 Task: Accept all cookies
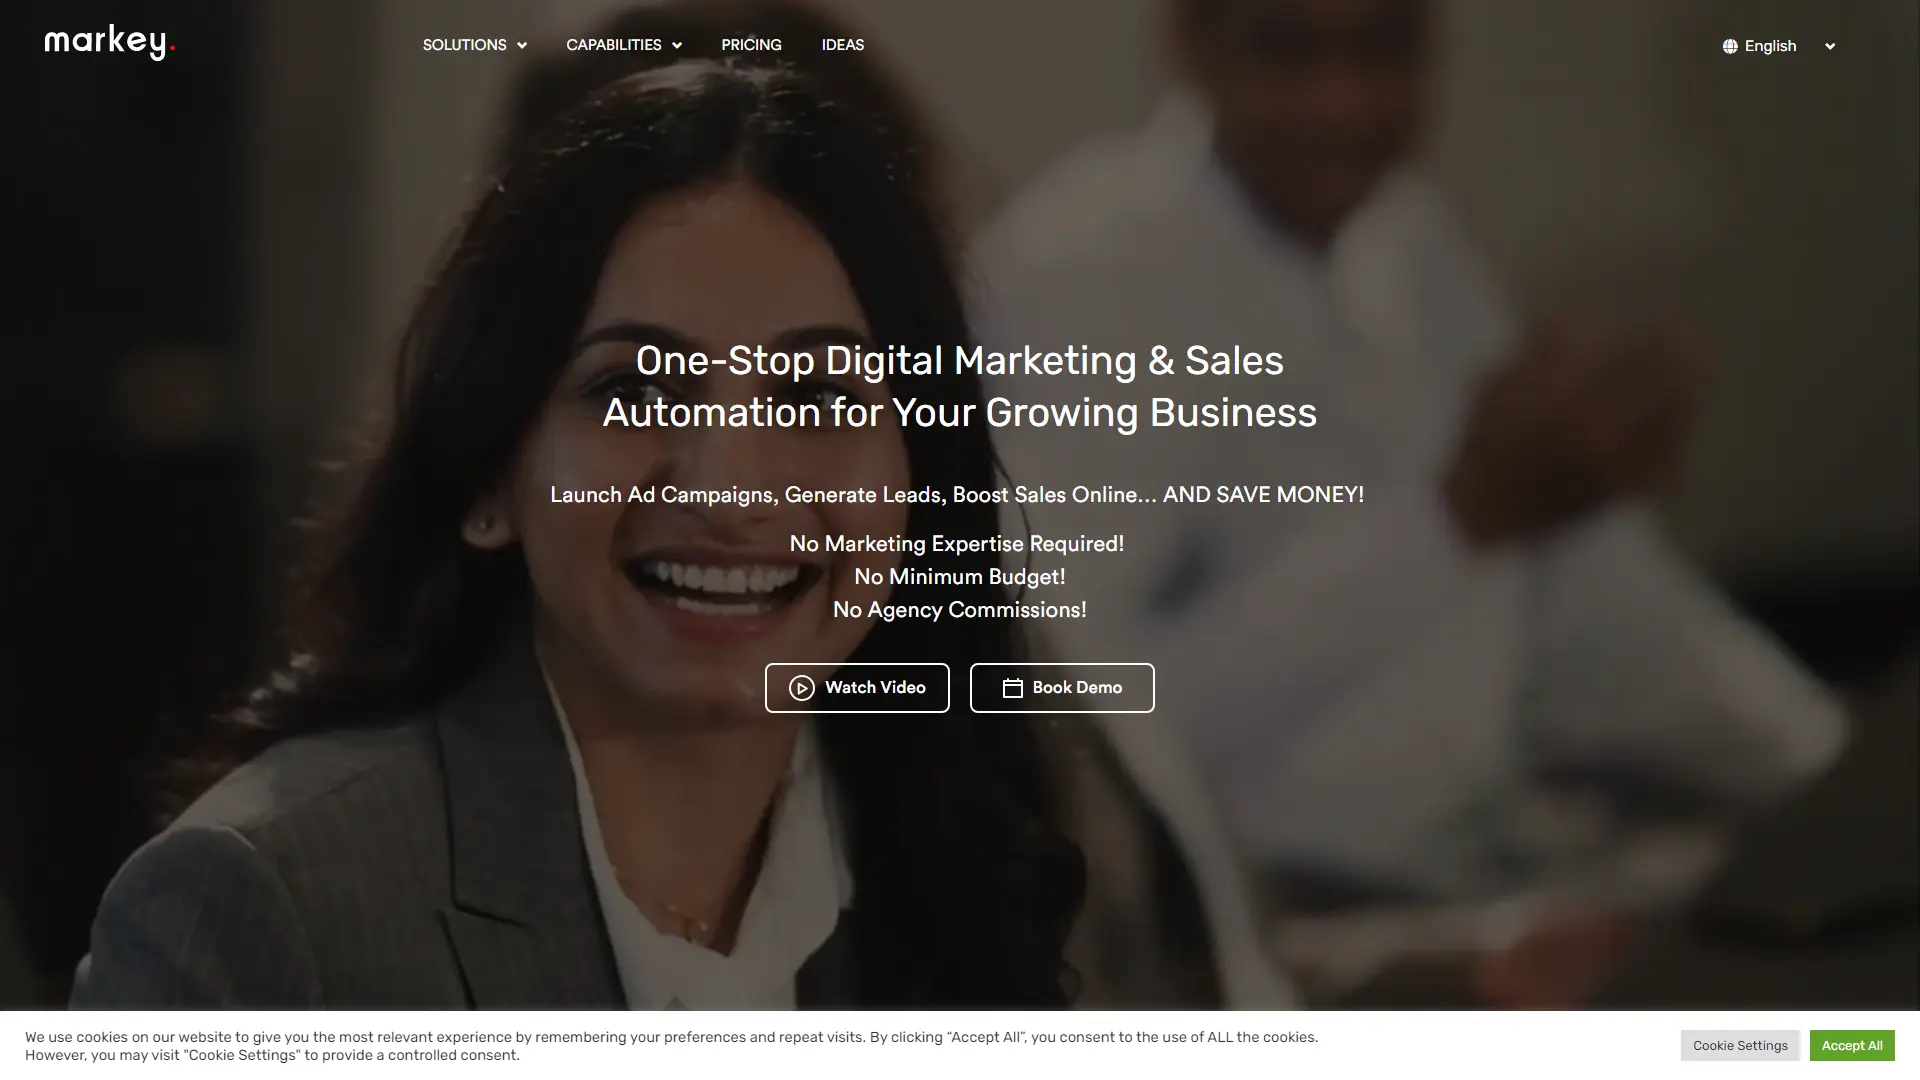click(1852, 1046)
